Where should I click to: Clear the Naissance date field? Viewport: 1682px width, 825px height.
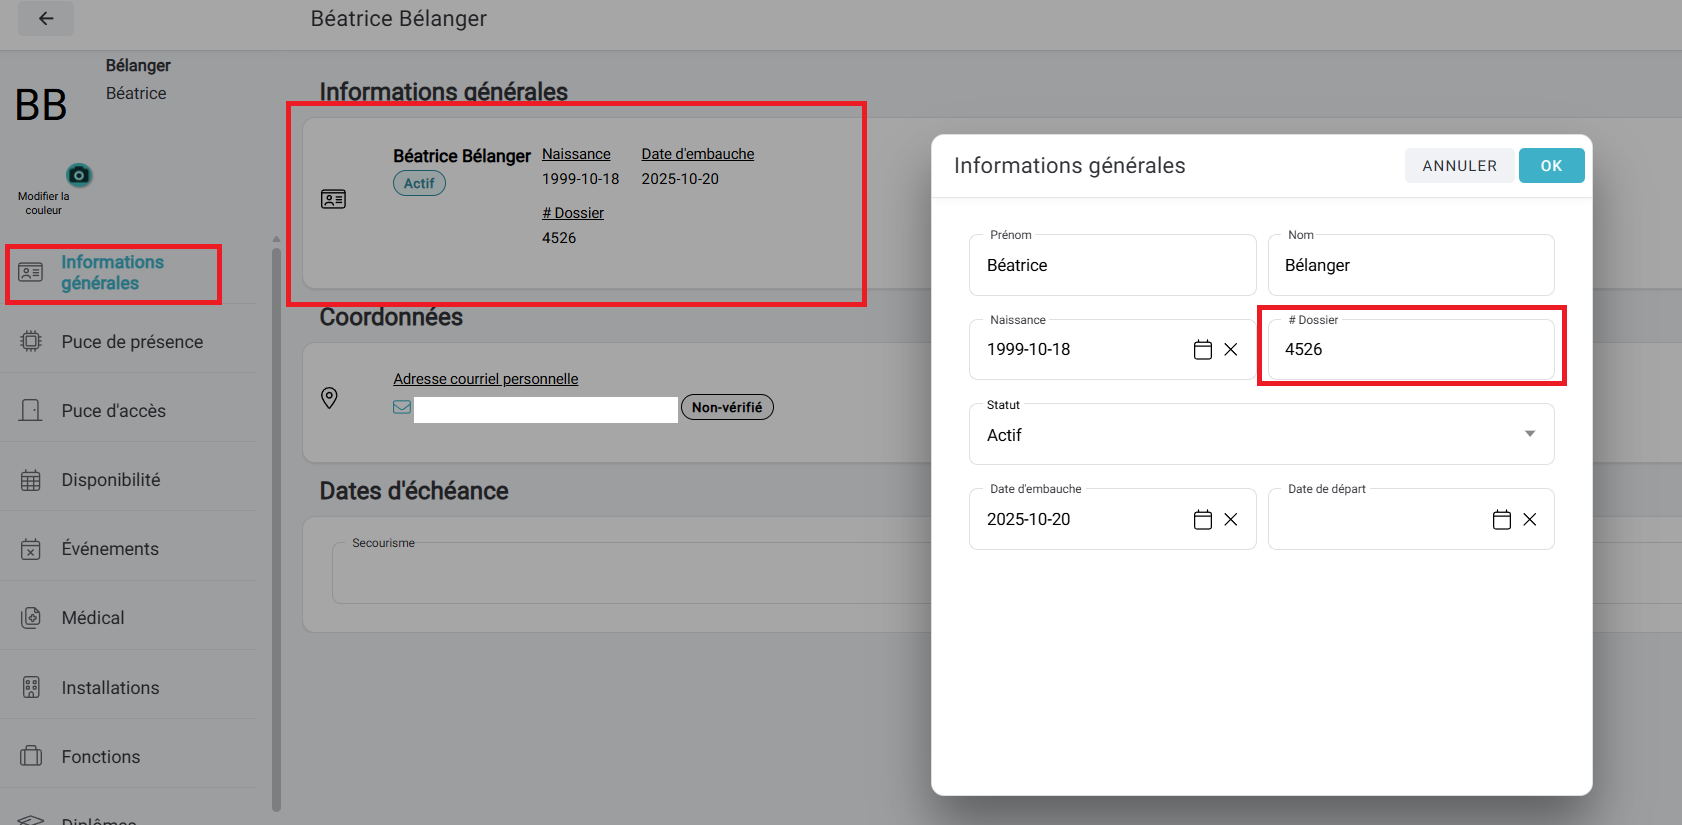tap(1231, 350)
